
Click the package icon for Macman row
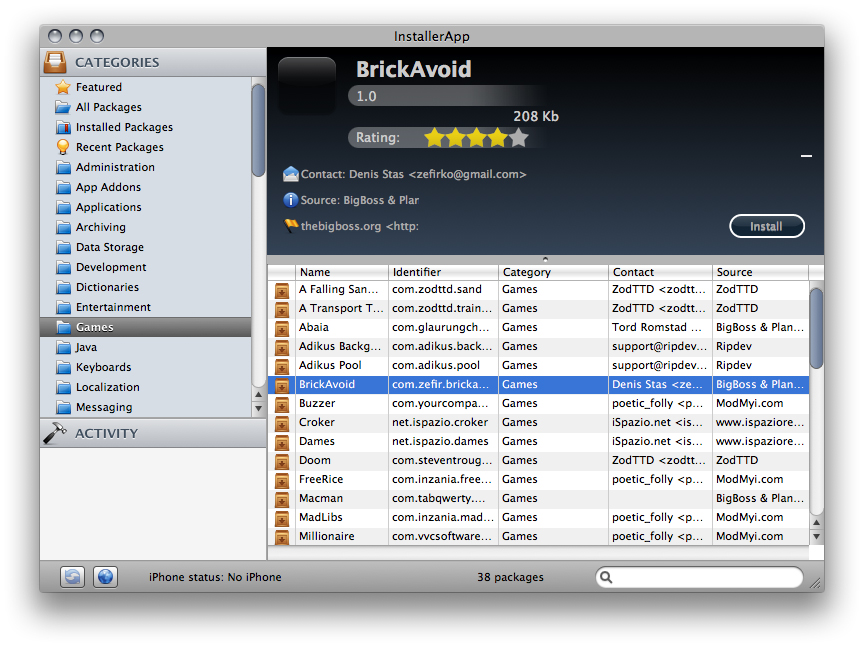[x=282, y=499]
